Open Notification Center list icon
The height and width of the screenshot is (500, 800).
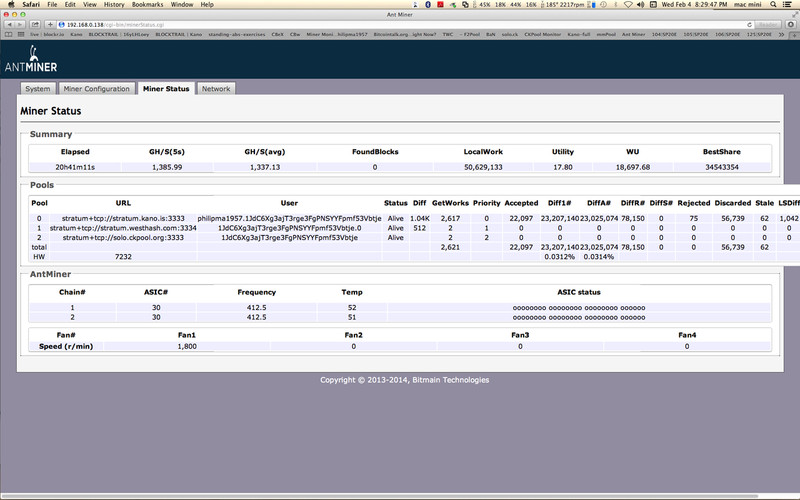click(789, 4)
